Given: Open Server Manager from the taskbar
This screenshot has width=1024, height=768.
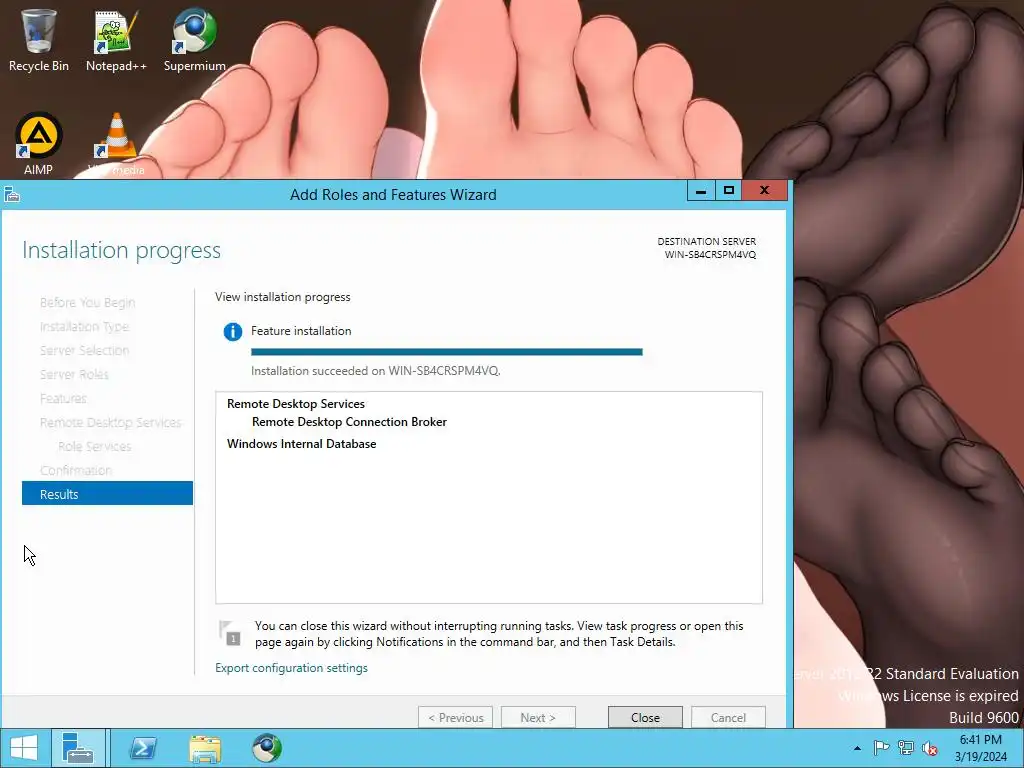Looking at the screenshot, I should (x=78, y=748).
